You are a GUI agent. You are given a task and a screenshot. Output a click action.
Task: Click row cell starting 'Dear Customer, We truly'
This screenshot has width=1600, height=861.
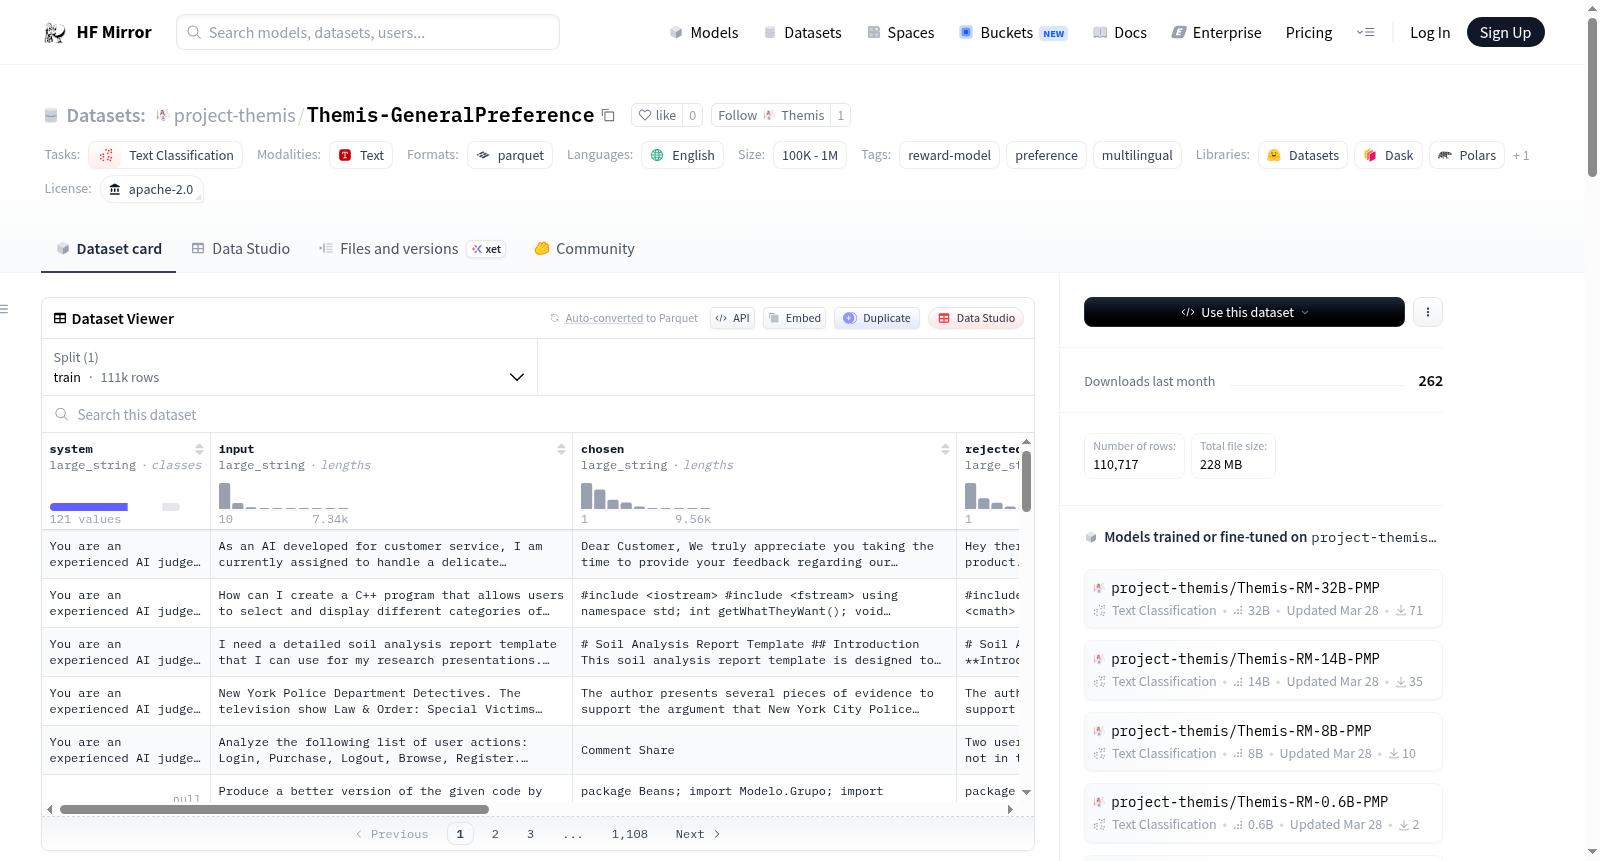coord(764,554)
